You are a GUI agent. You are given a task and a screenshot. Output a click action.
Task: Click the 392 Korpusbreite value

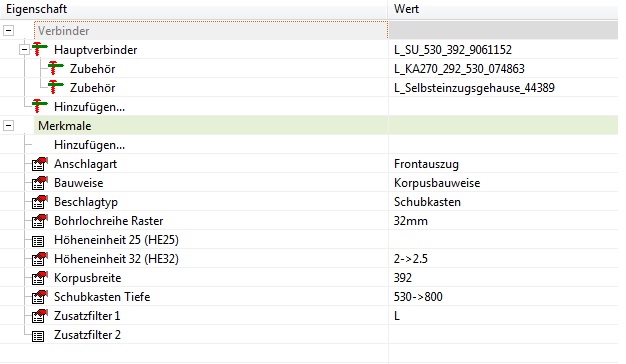pyautogui.click(x=402, y=278)
